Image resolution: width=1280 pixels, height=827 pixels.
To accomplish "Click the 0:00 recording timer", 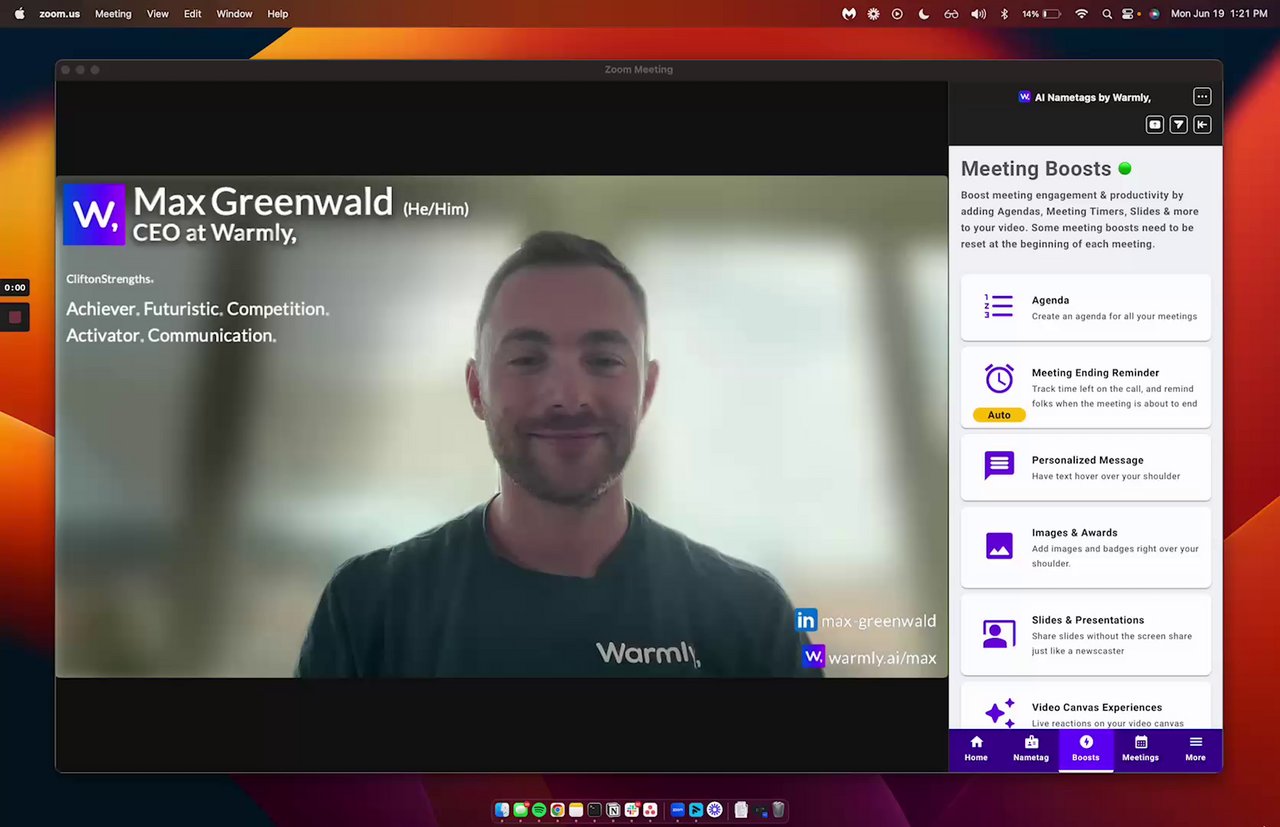I will tap(15, 288).
